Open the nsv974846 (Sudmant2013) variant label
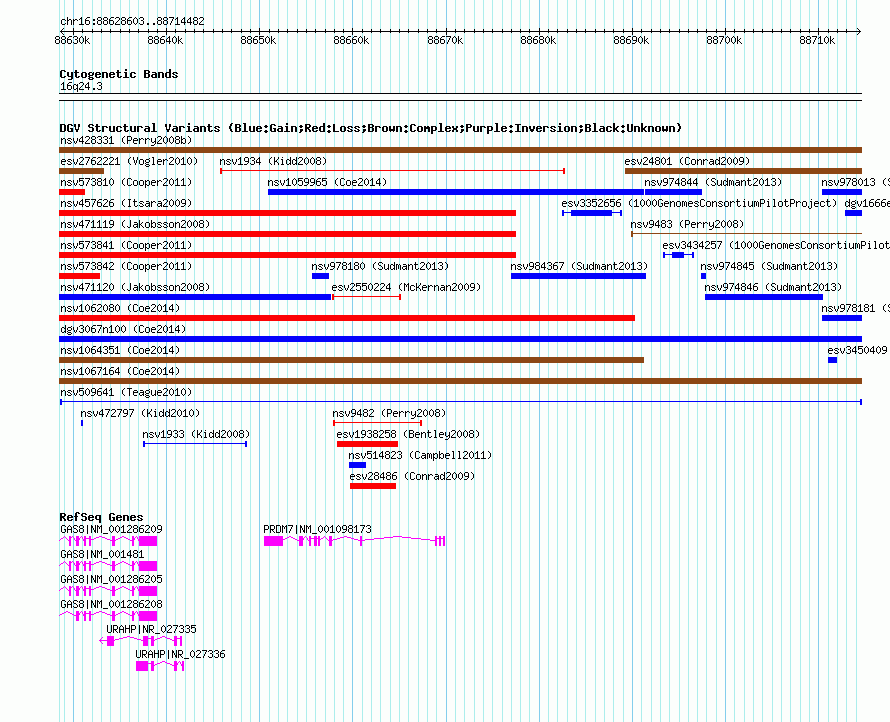 click(773, 287)
